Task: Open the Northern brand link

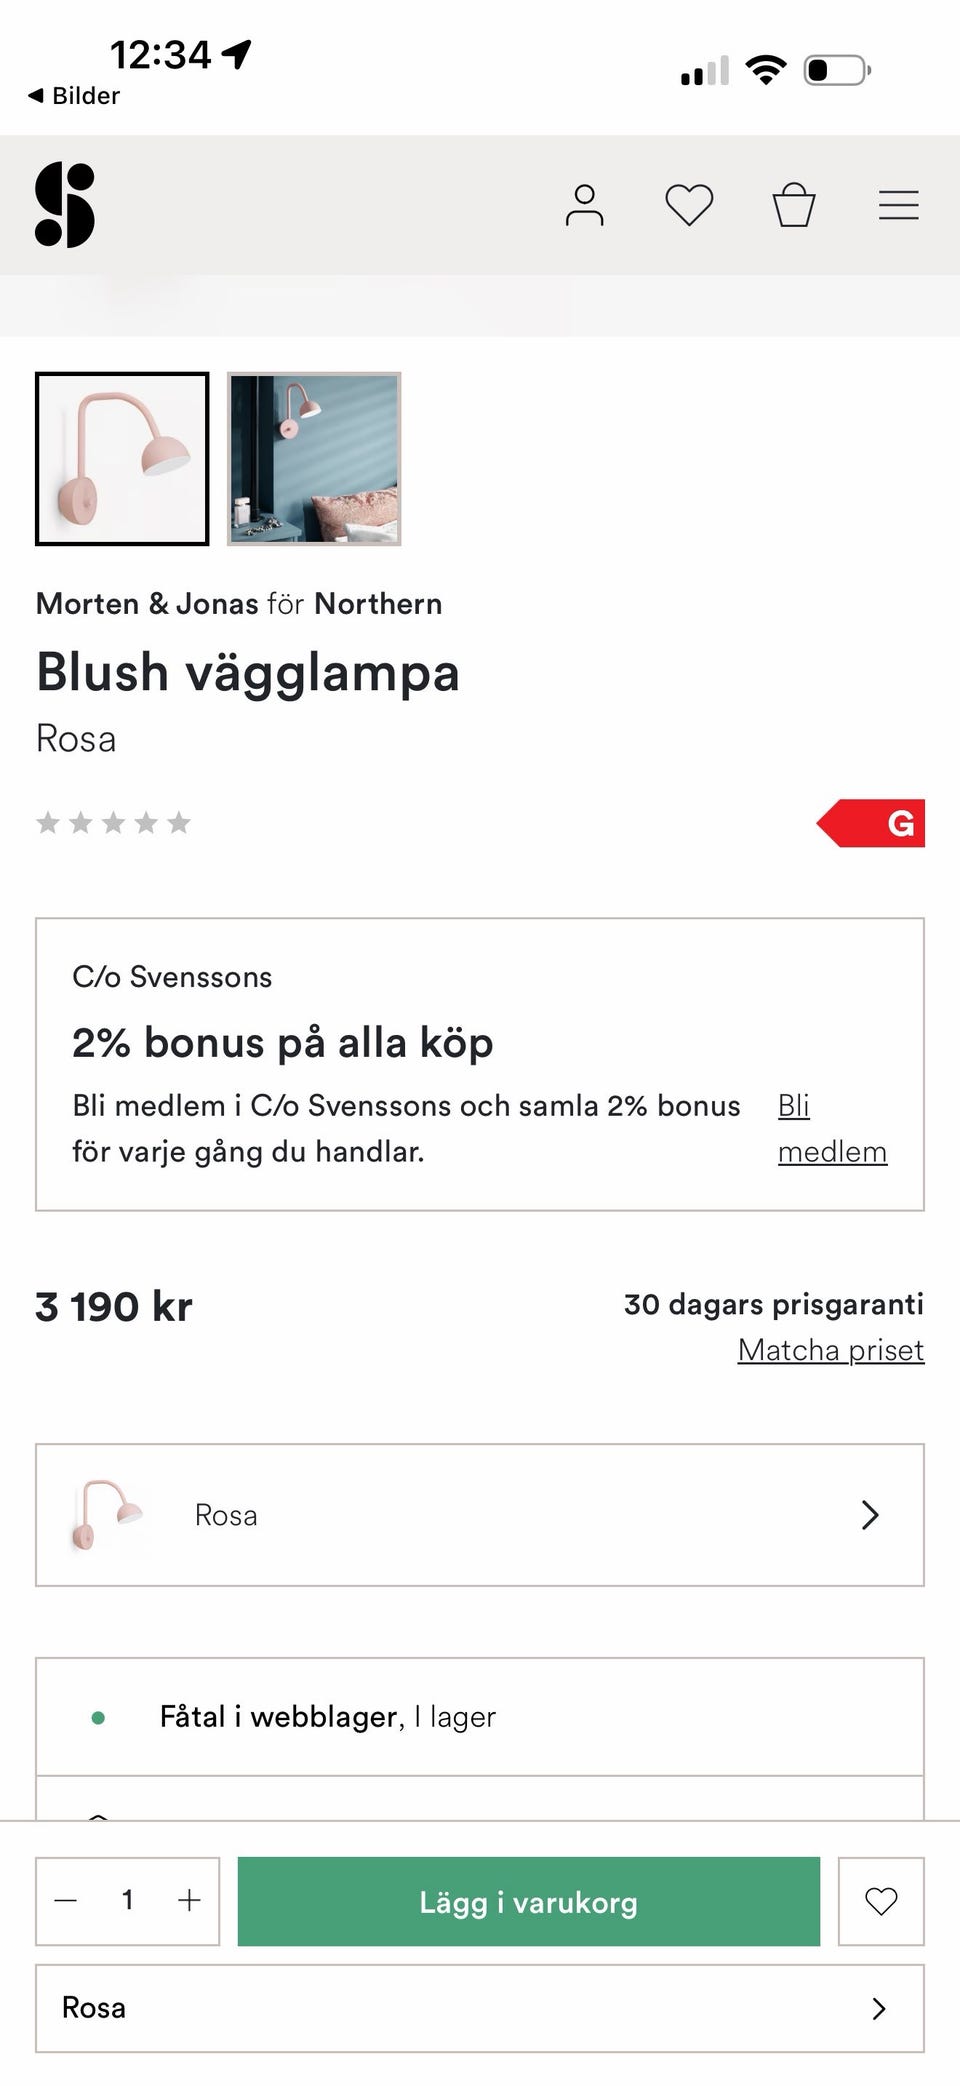Action: pos(378,604)
